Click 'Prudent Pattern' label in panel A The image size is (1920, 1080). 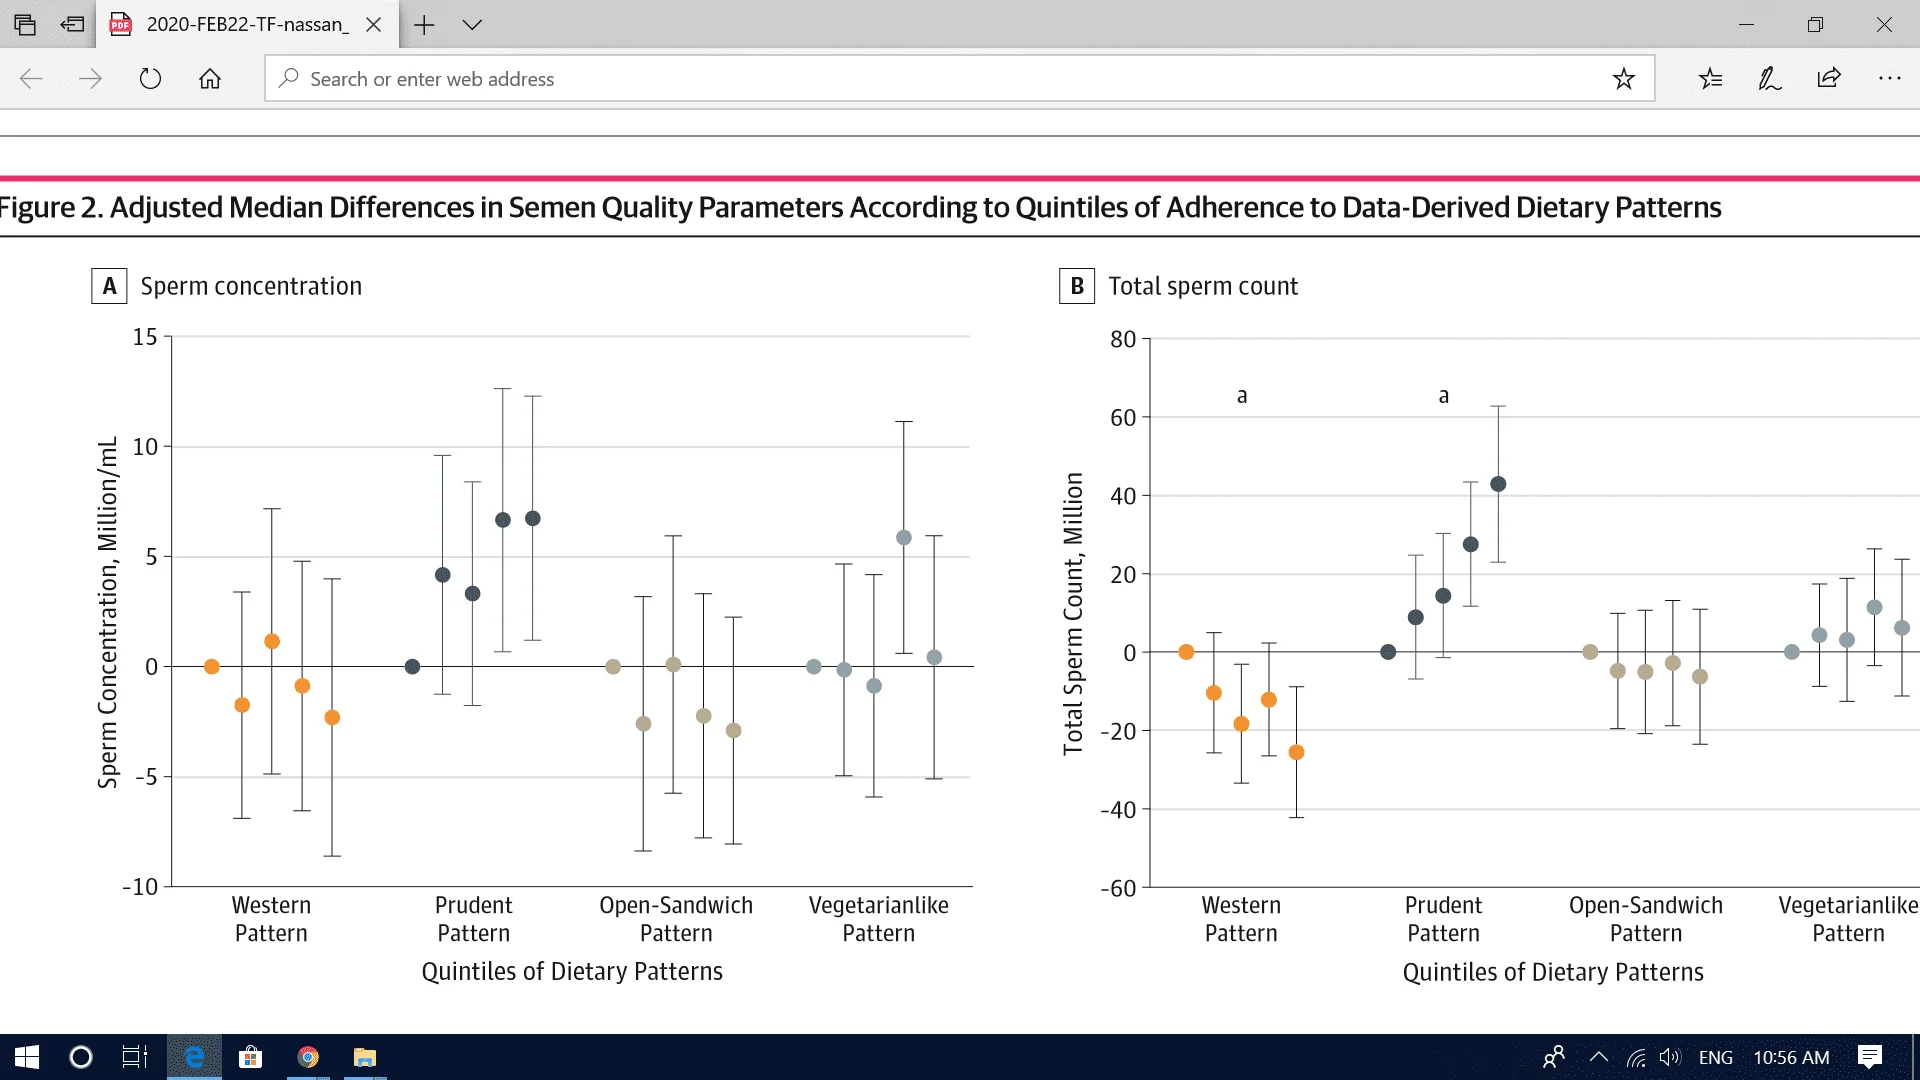pyautogui.click(x=473, y=919)
